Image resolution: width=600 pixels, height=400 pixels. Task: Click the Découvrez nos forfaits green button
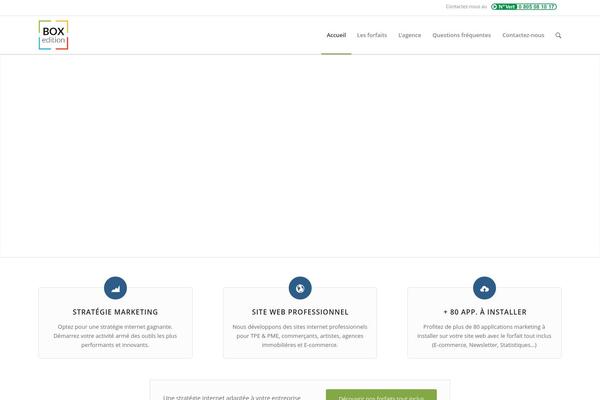click(x=381, y=395)
